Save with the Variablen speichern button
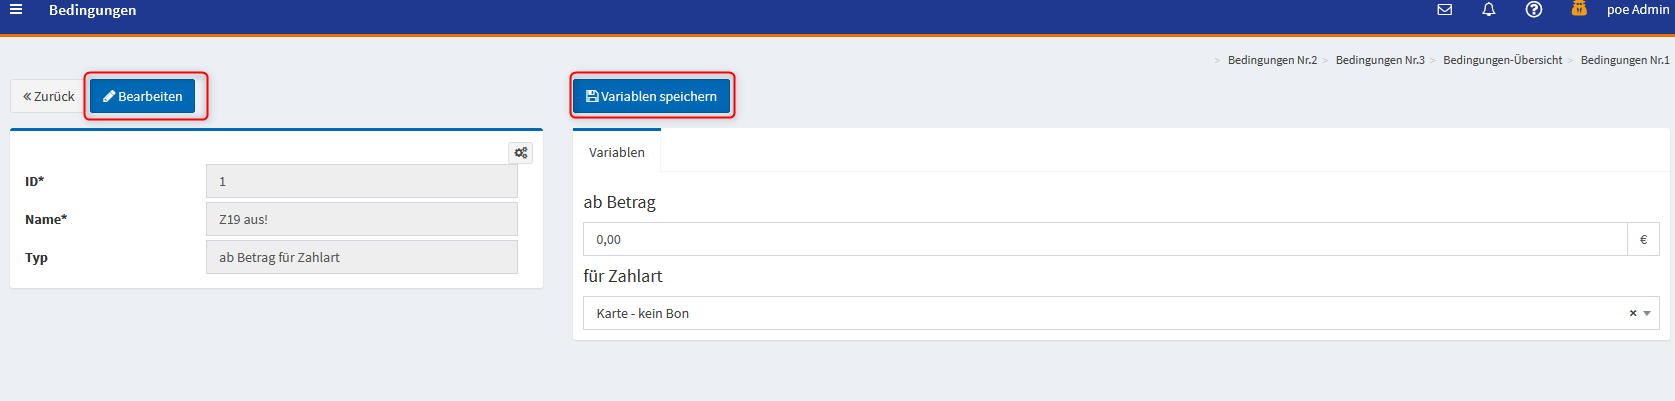This screenshot has width=1675, height=401. click(x=652, y=96)
